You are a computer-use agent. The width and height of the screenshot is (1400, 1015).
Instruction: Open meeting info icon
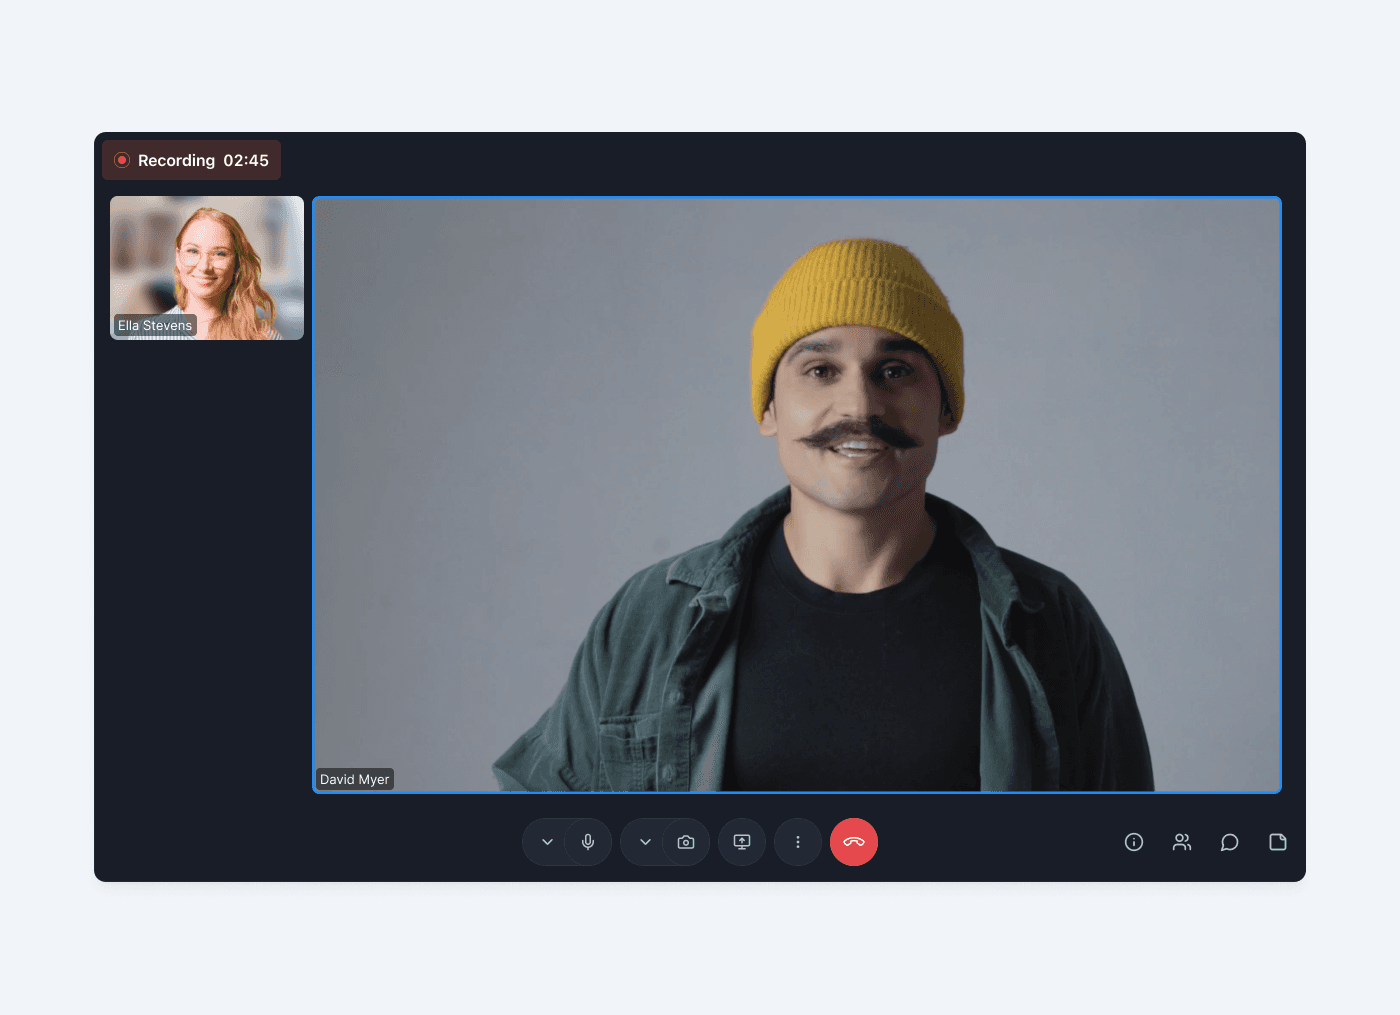1134,842
